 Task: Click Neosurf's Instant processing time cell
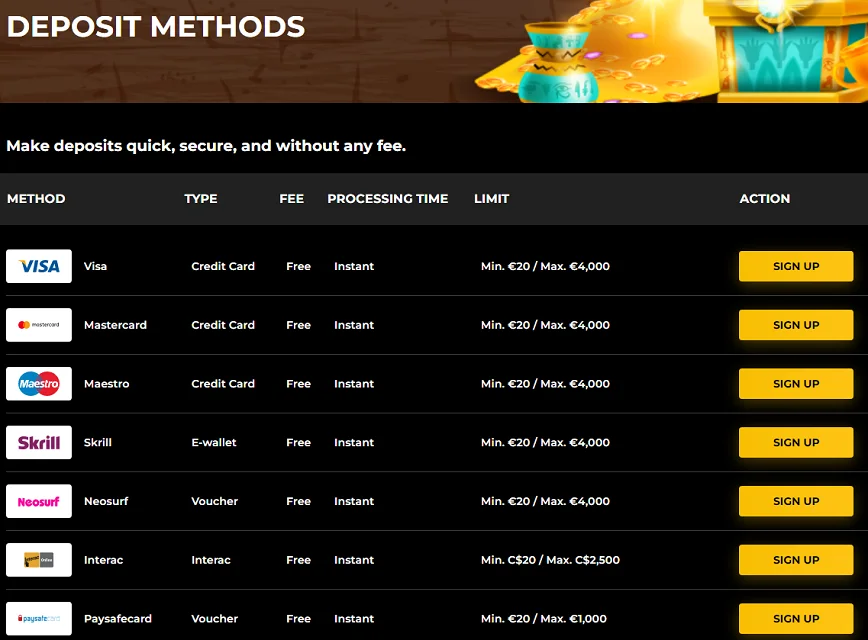(354, 501)
